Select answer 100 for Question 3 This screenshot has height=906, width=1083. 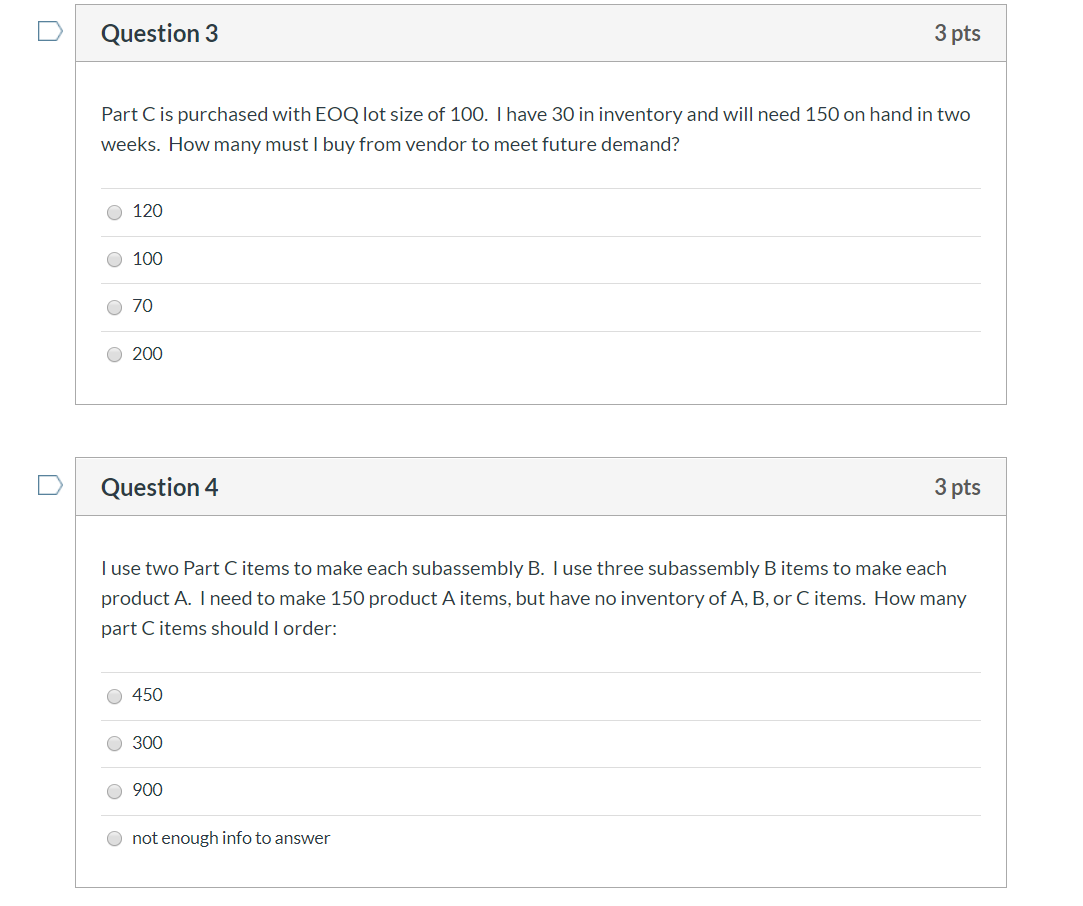pyautogui.click(x=114, y=259)
